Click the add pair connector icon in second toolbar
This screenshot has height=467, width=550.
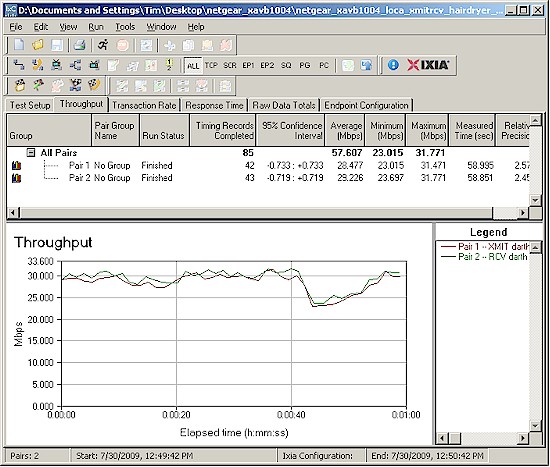(x=19, y=65)
